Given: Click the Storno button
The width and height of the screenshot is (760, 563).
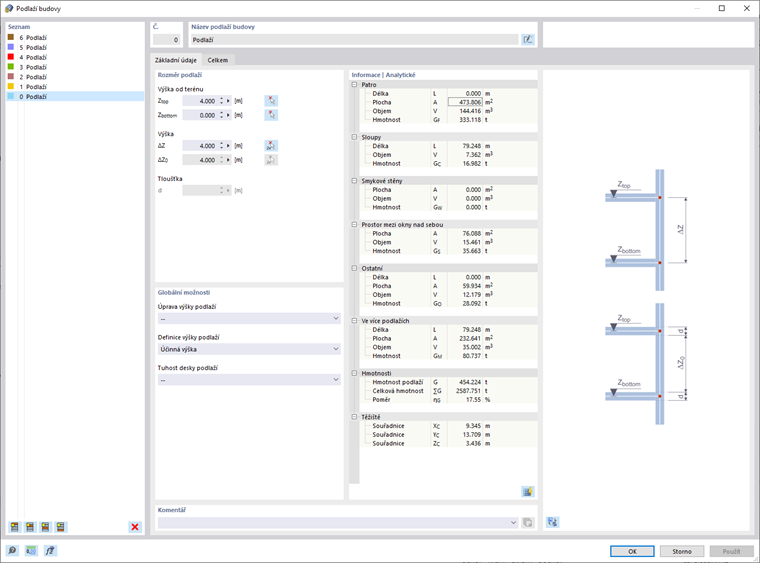Looking at the screenshot, I should [x=682, y=551].
